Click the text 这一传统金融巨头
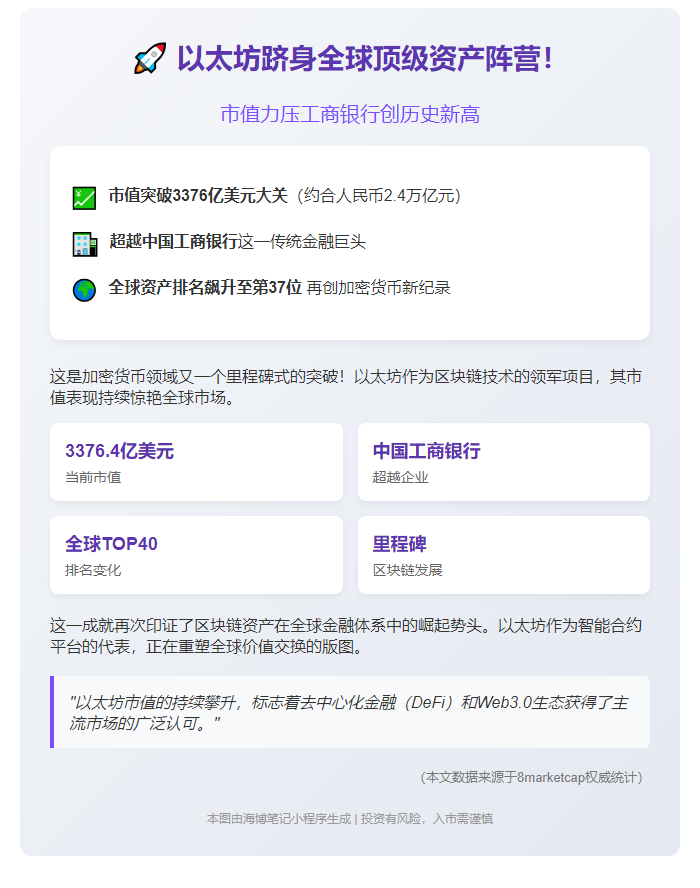 302,242
